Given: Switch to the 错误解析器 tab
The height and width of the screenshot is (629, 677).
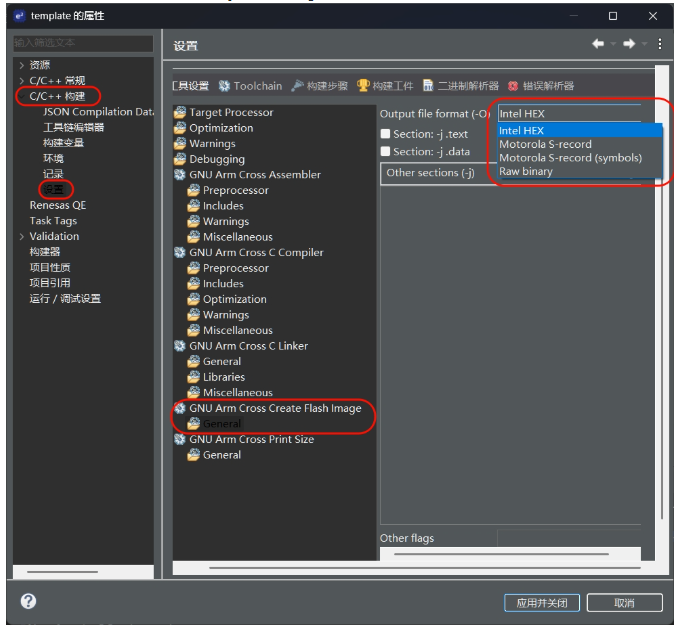Looking at the screenshot, I should [x=541, y=86].
